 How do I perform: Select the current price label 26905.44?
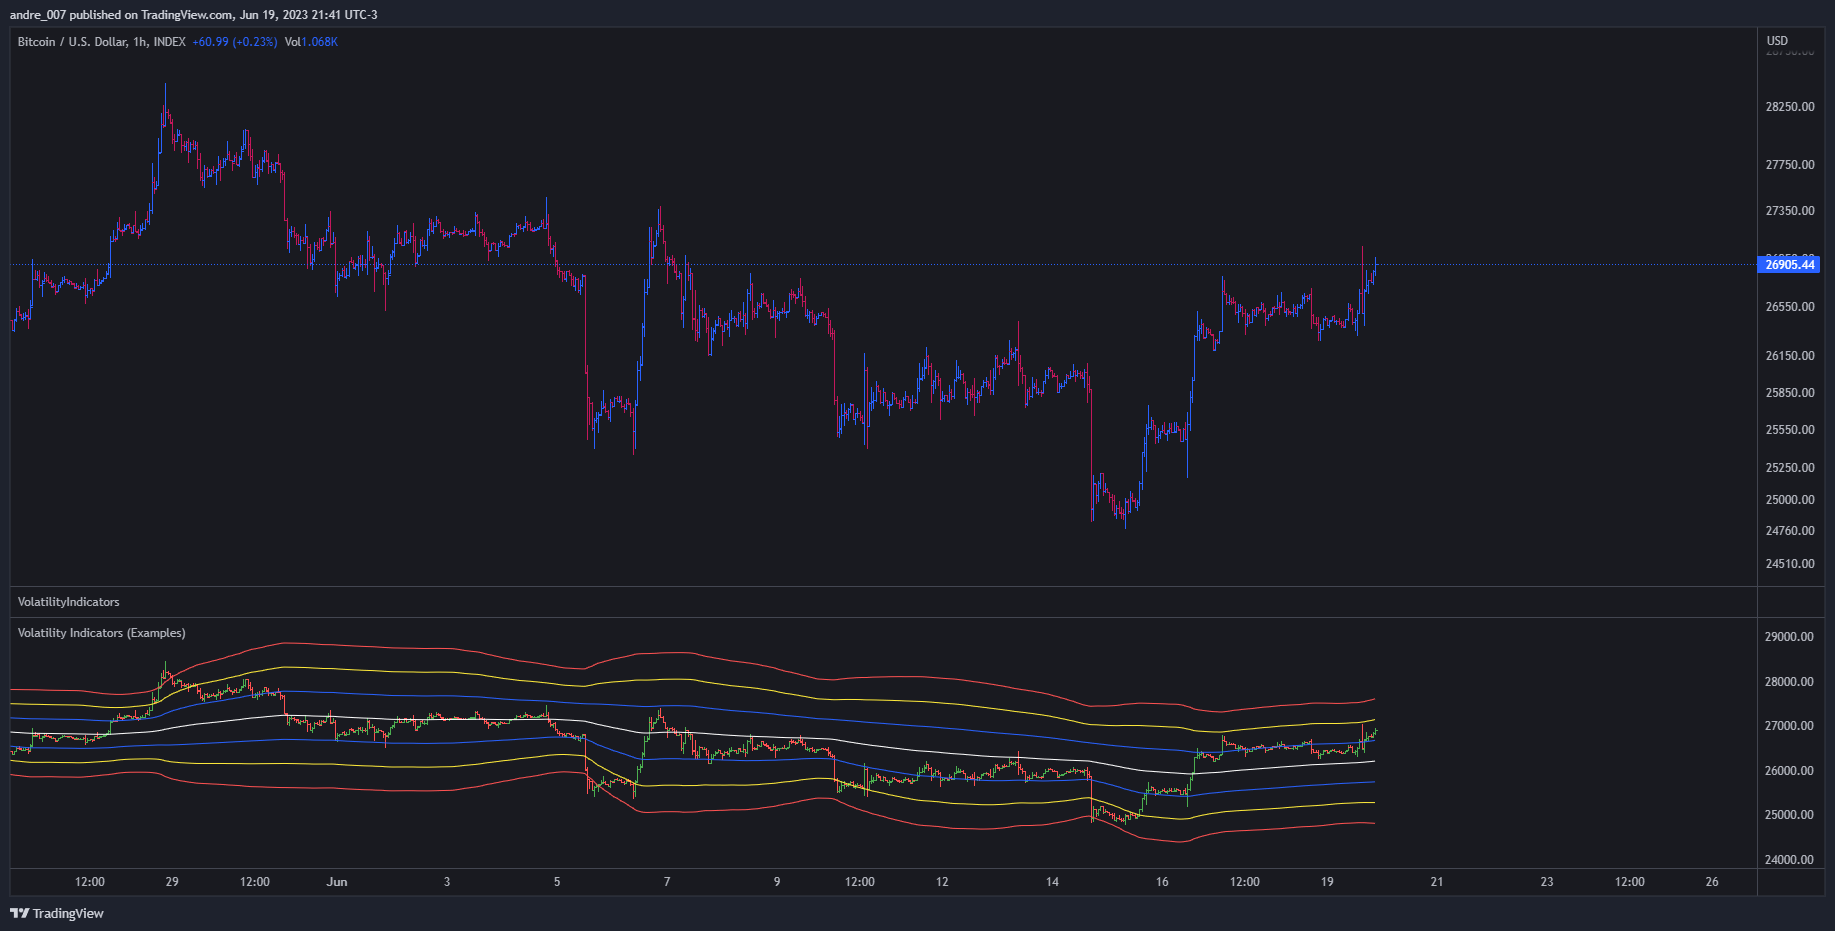pyautogui.click(x=1789, y=265)
